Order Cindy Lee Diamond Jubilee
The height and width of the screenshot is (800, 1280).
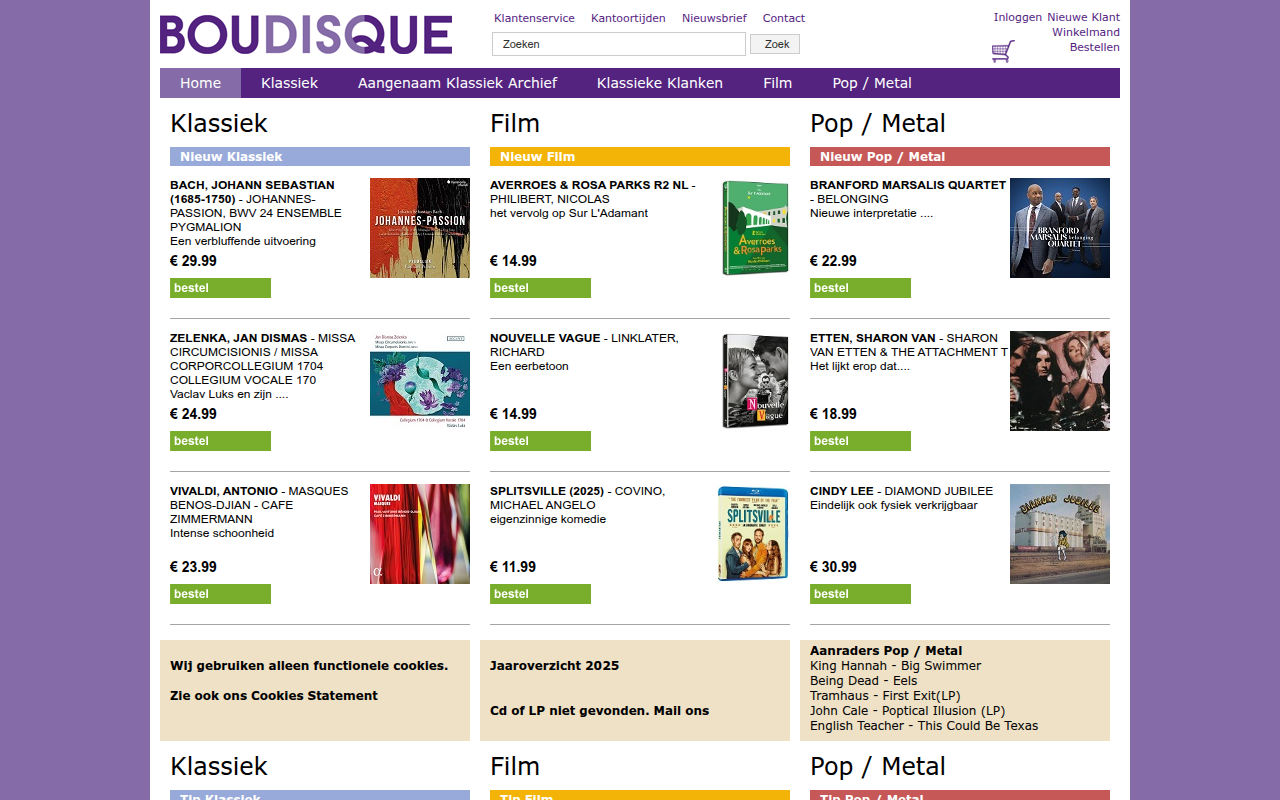click(x=860, y=594)
